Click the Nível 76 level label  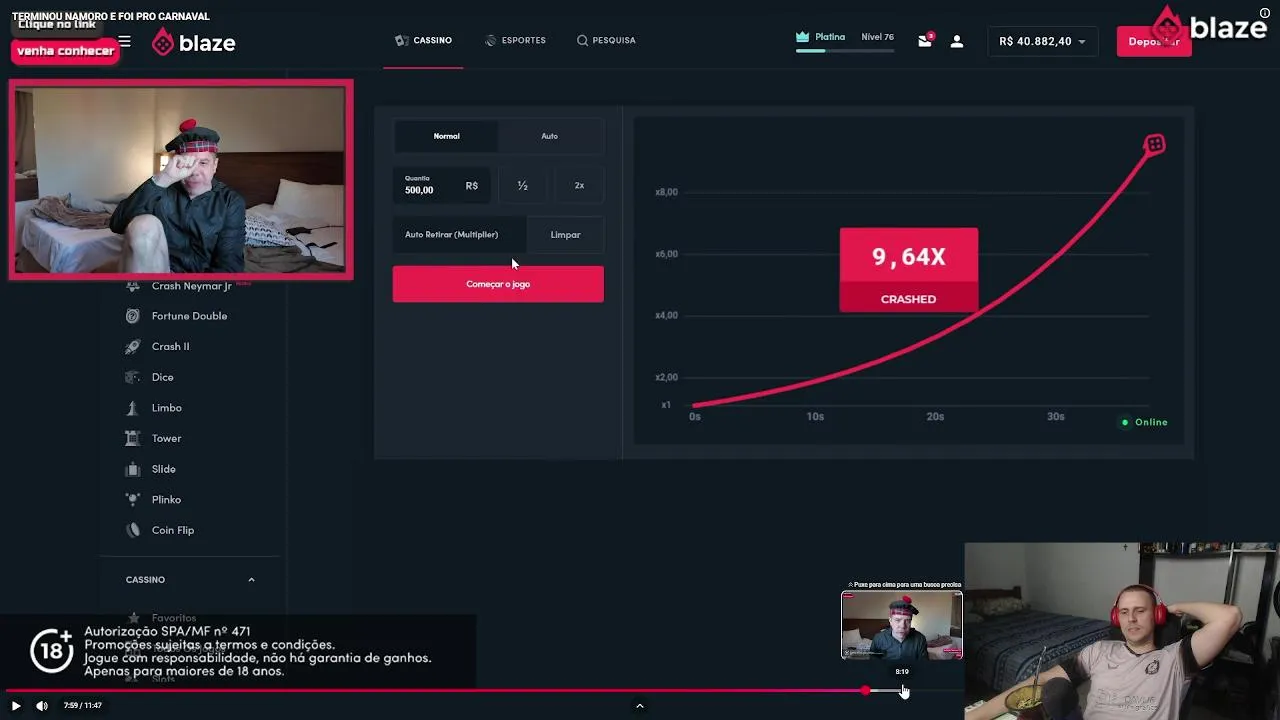877,37
